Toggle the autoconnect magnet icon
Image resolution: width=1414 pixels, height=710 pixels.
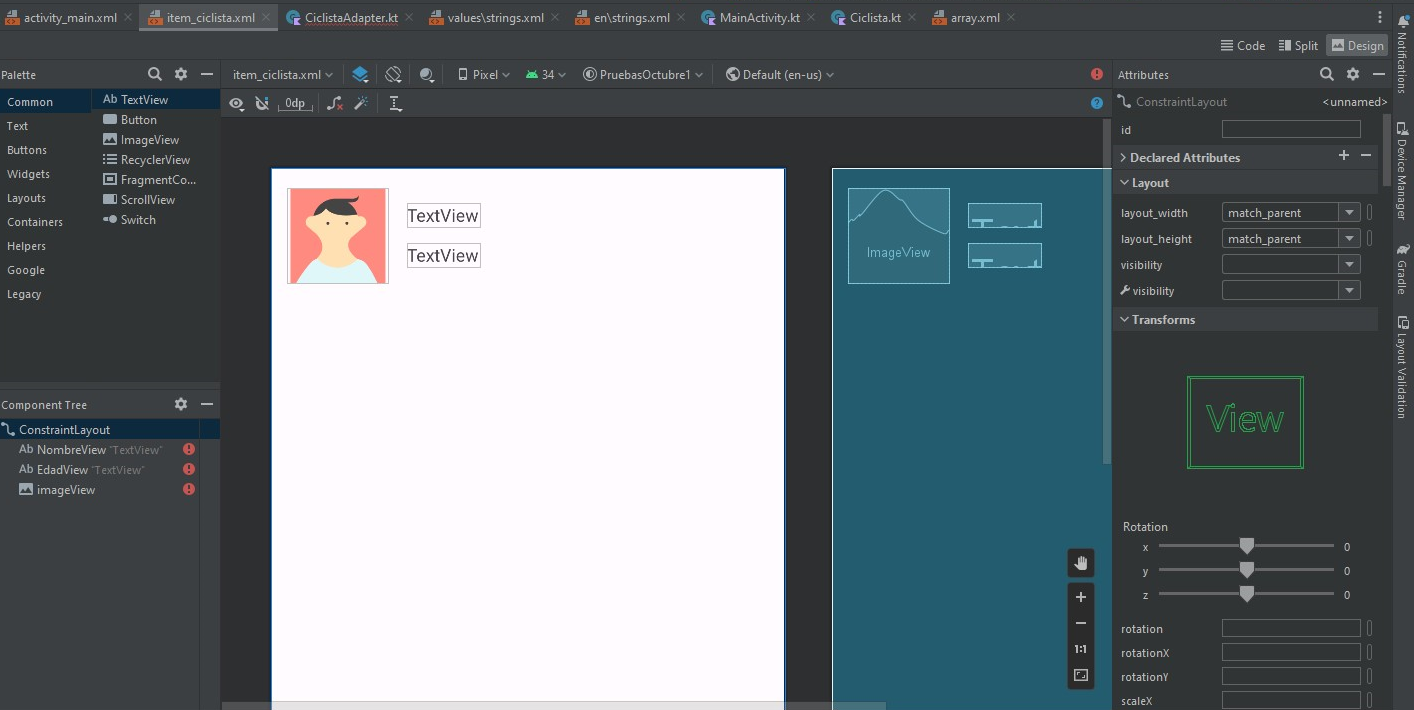(x=262, y=103)
